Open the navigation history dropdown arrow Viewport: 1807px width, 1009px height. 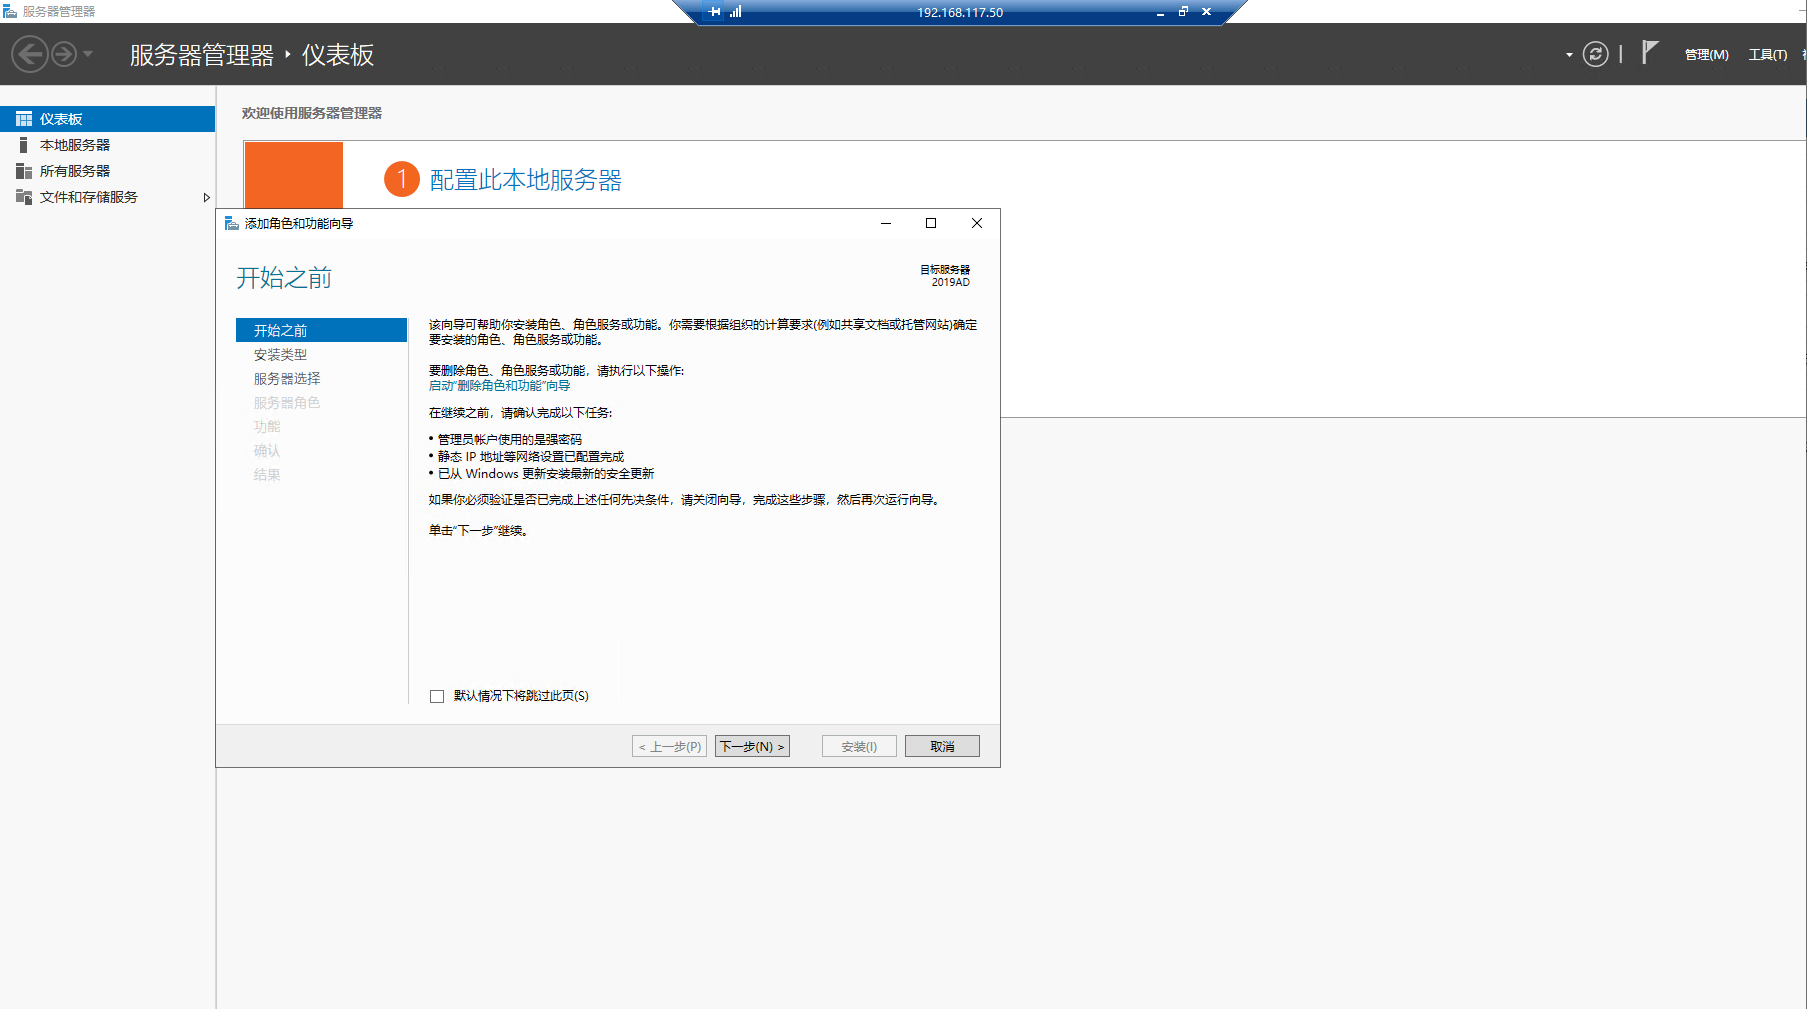(x=88, y=54)
